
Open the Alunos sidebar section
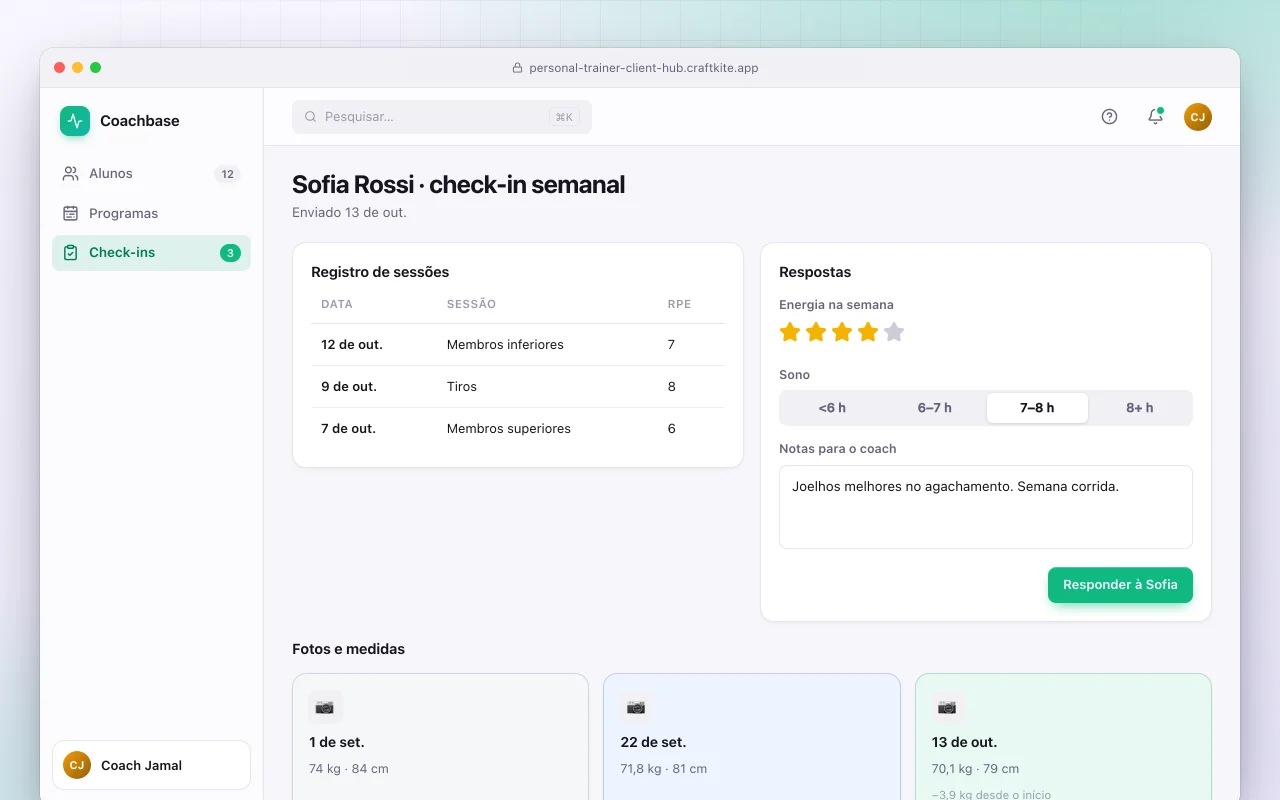pos(151,174)
